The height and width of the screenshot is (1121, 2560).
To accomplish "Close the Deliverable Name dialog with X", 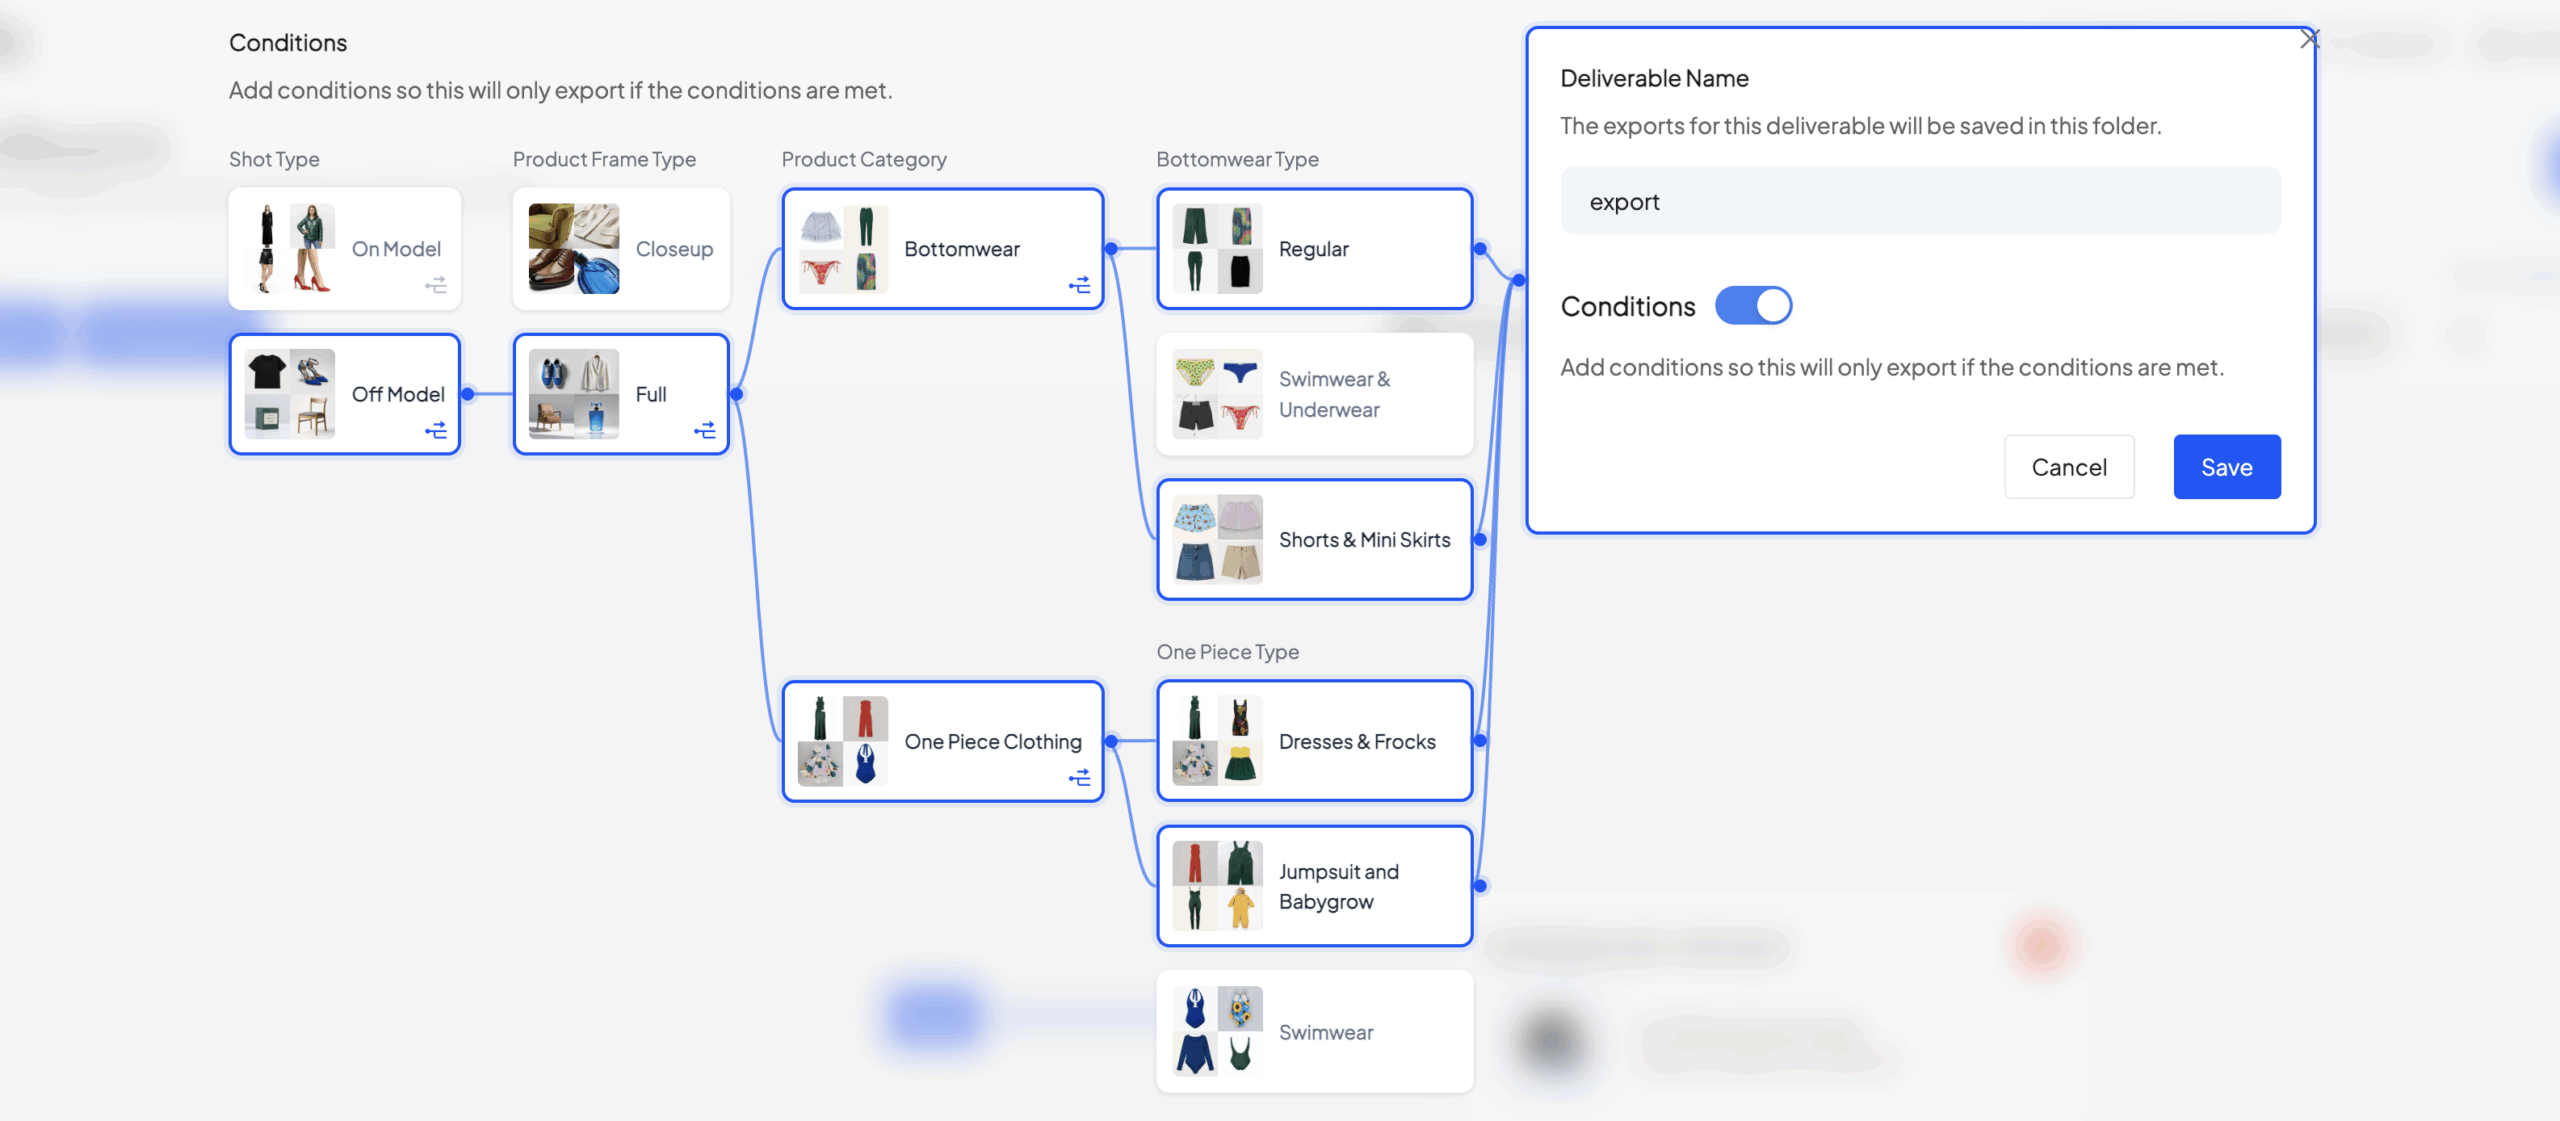I will click(2309, 39).
